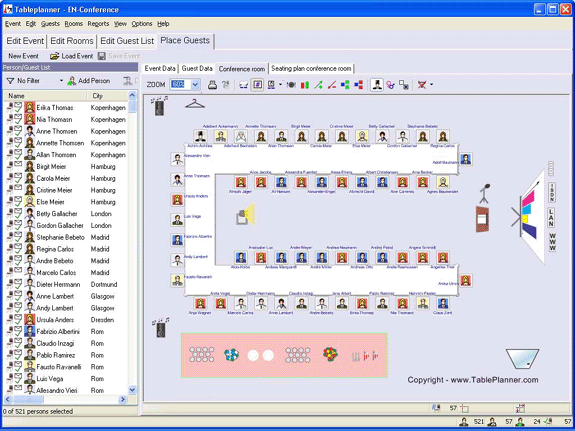Click the New Event button
575x431 pixels.
point(23,56)
